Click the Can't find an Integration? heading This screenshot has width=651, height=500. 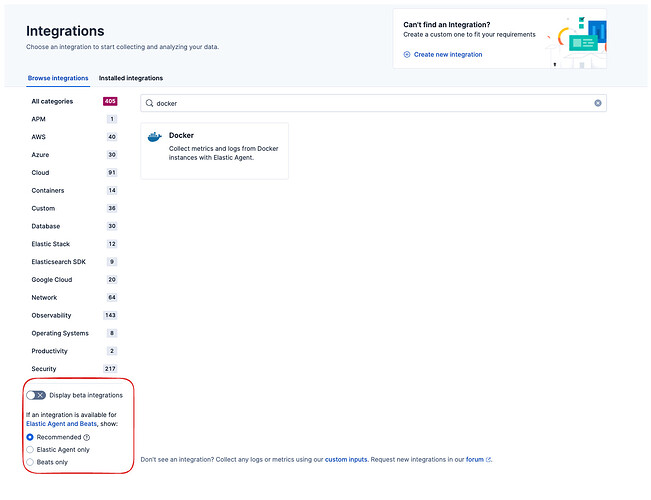(447, 25)
